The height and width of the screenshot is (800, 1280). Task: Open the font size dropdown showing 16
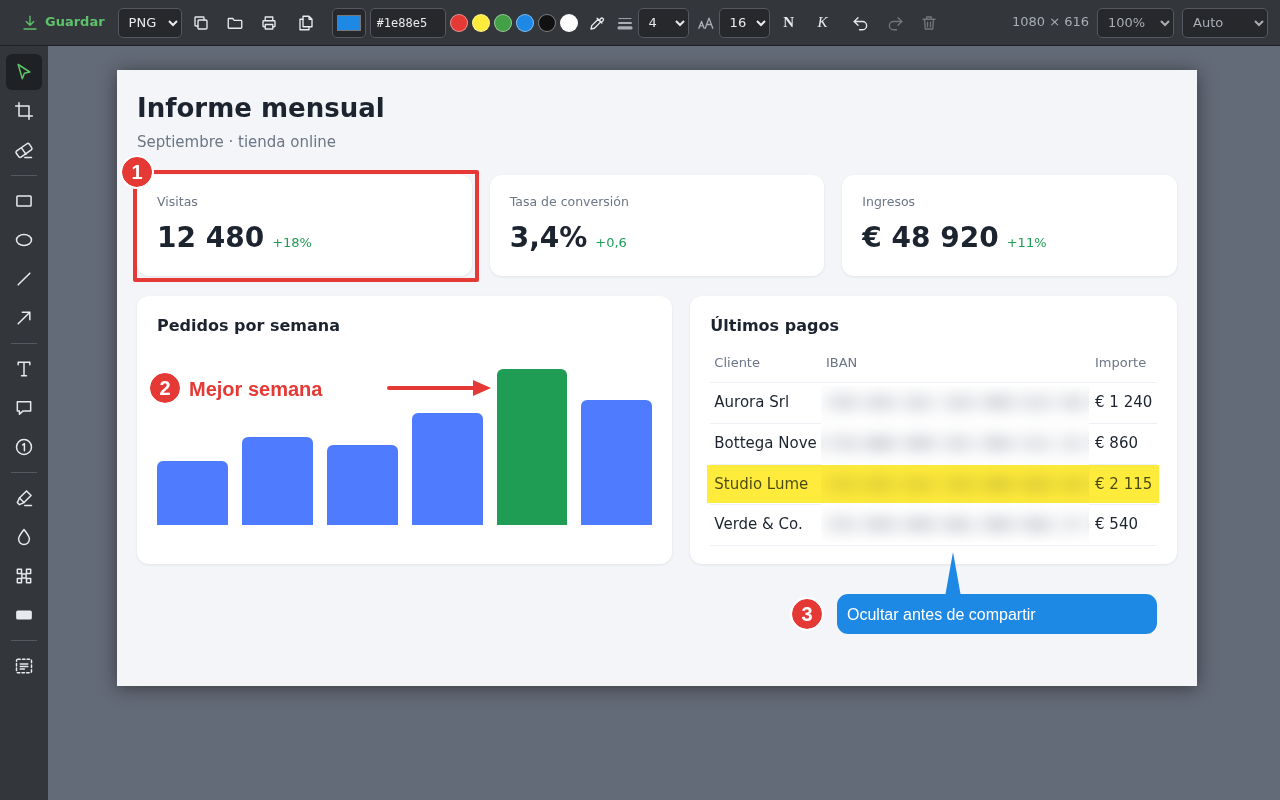(744, 23)
